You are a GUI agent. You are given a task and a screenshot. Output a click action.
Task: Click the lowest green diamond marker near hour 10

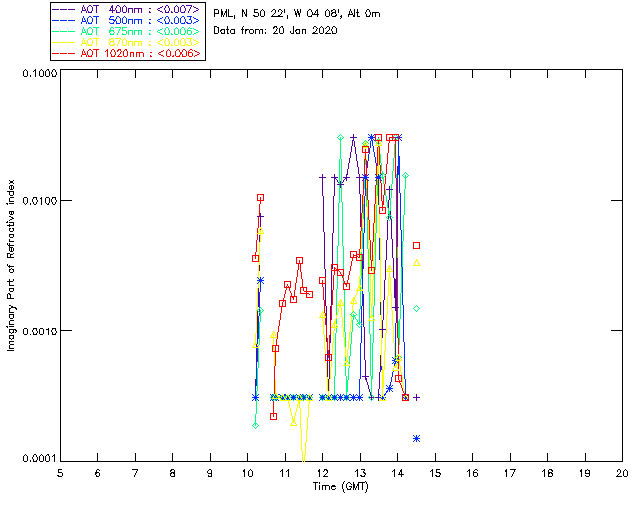[x=256, y=425]
